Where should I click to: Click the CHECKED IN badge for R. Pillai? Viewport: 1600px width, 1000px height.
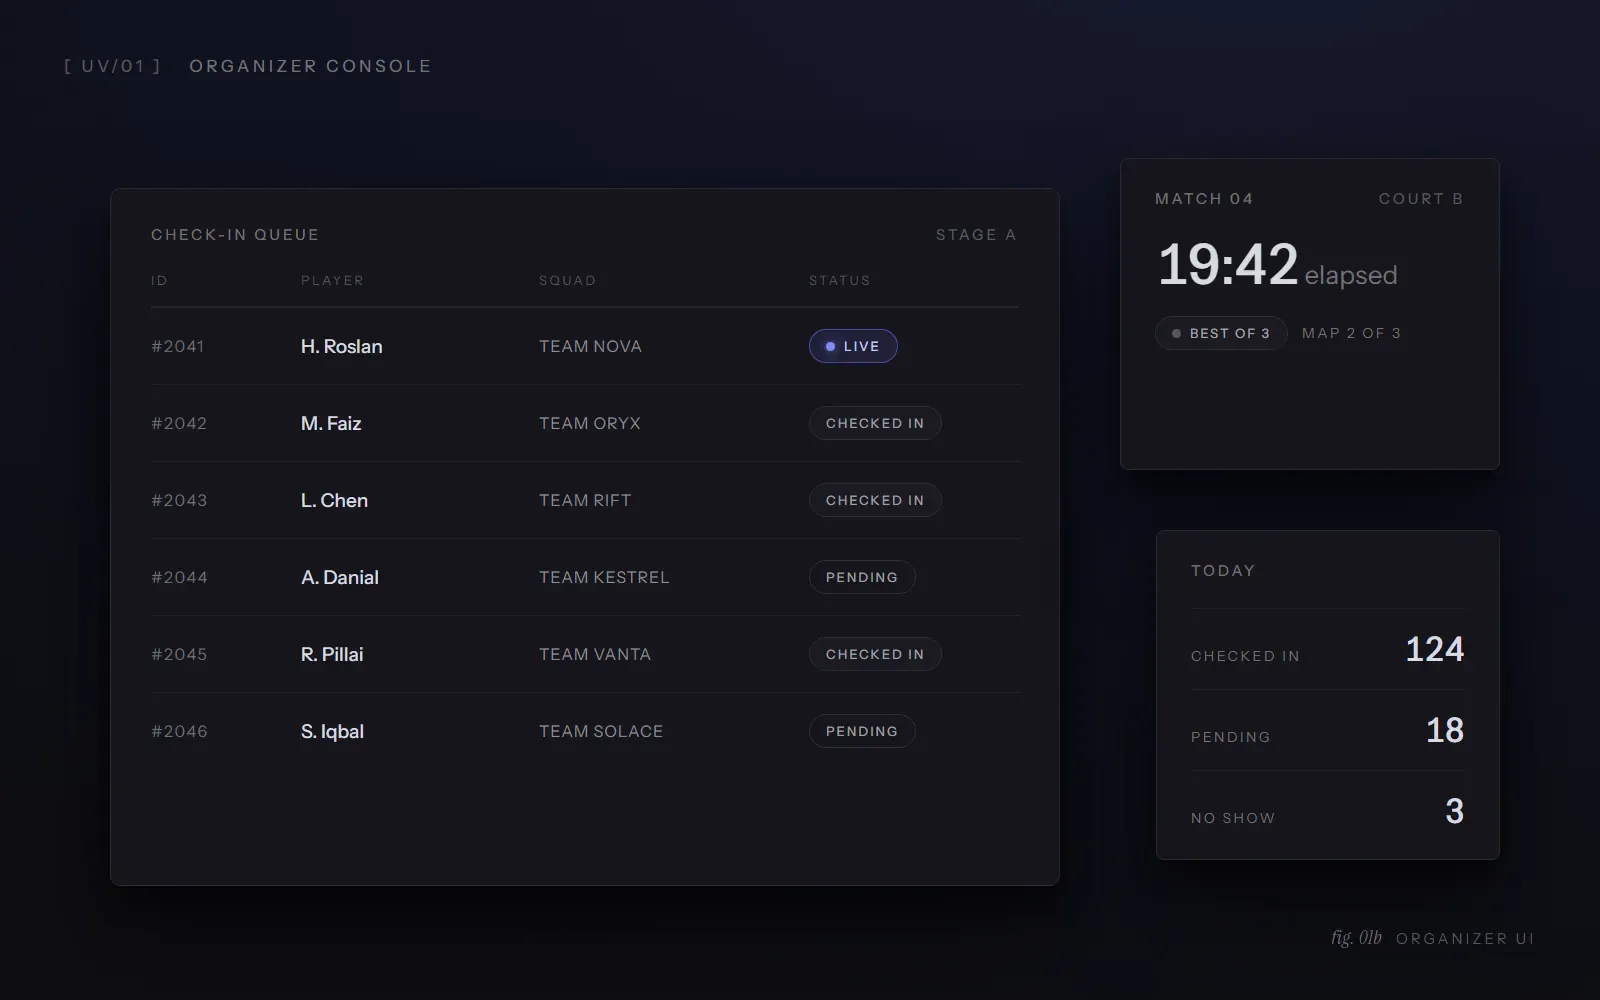coord(875,654)
